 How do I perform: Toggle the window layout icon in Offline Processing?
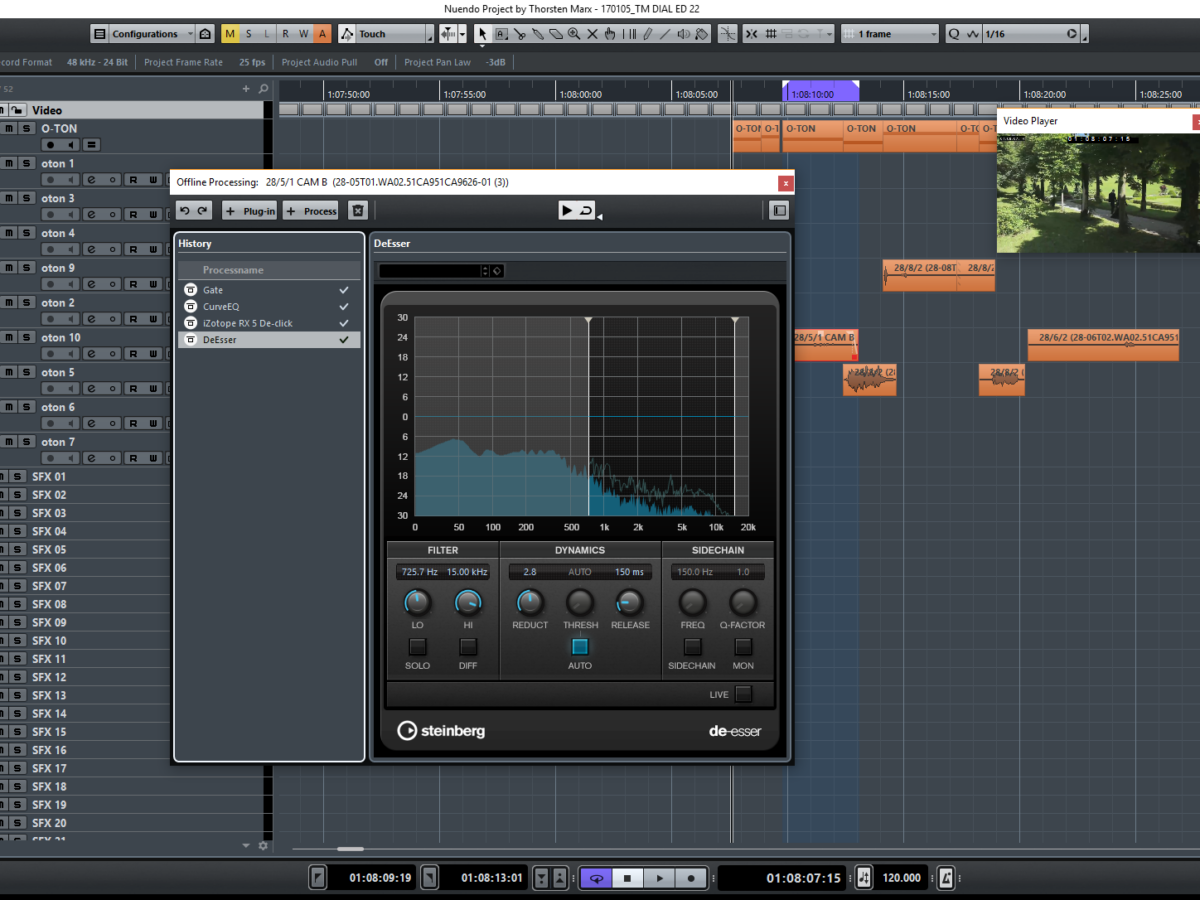pyautogui.click(x=779, y=211)
